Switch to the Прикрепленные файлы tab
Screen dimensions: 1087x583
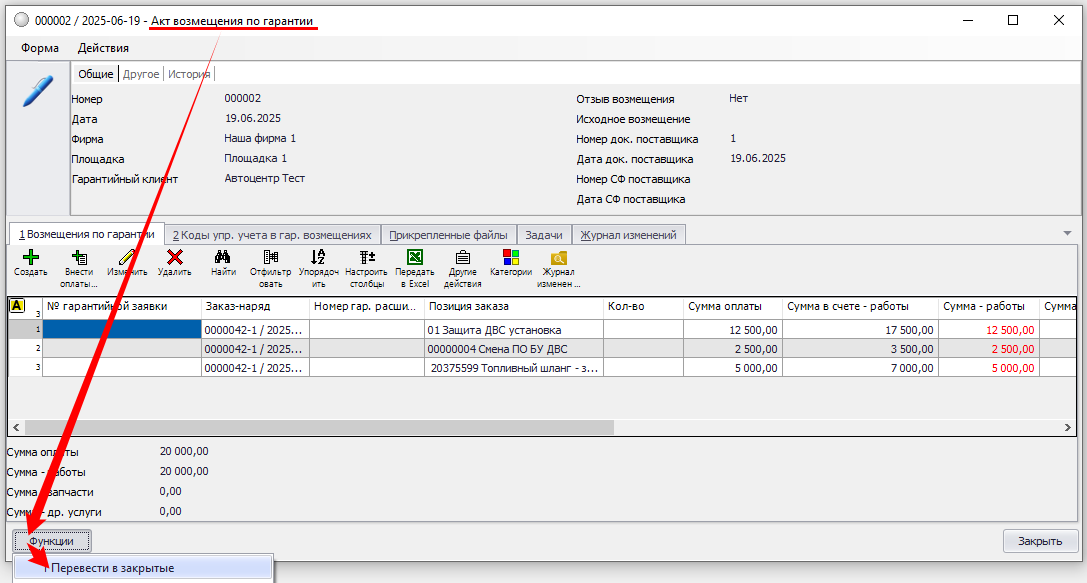click(x=448, y=235)
